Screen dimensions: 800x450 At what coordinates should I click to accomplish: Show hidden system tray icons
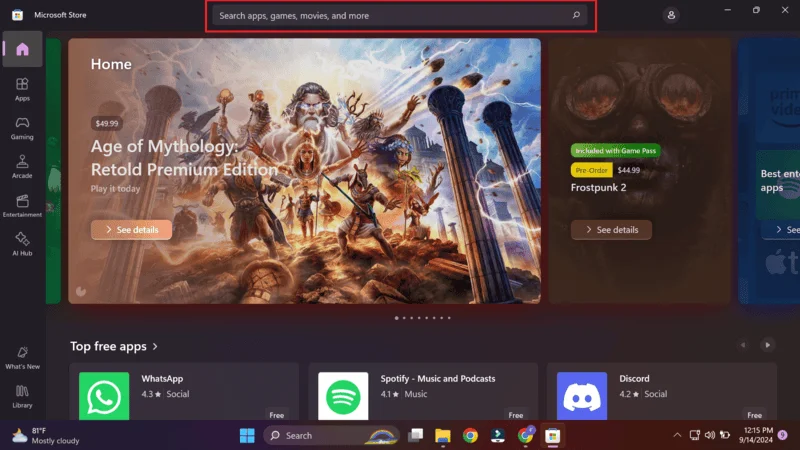pyautogui.click(x=677, y=435)
